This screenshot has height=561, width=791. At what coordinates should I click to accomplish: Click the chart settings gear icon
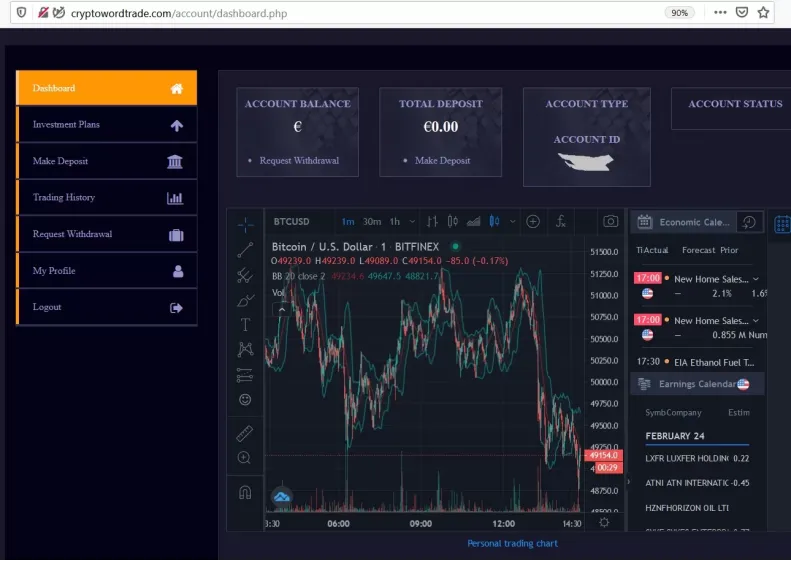(604, 523)
